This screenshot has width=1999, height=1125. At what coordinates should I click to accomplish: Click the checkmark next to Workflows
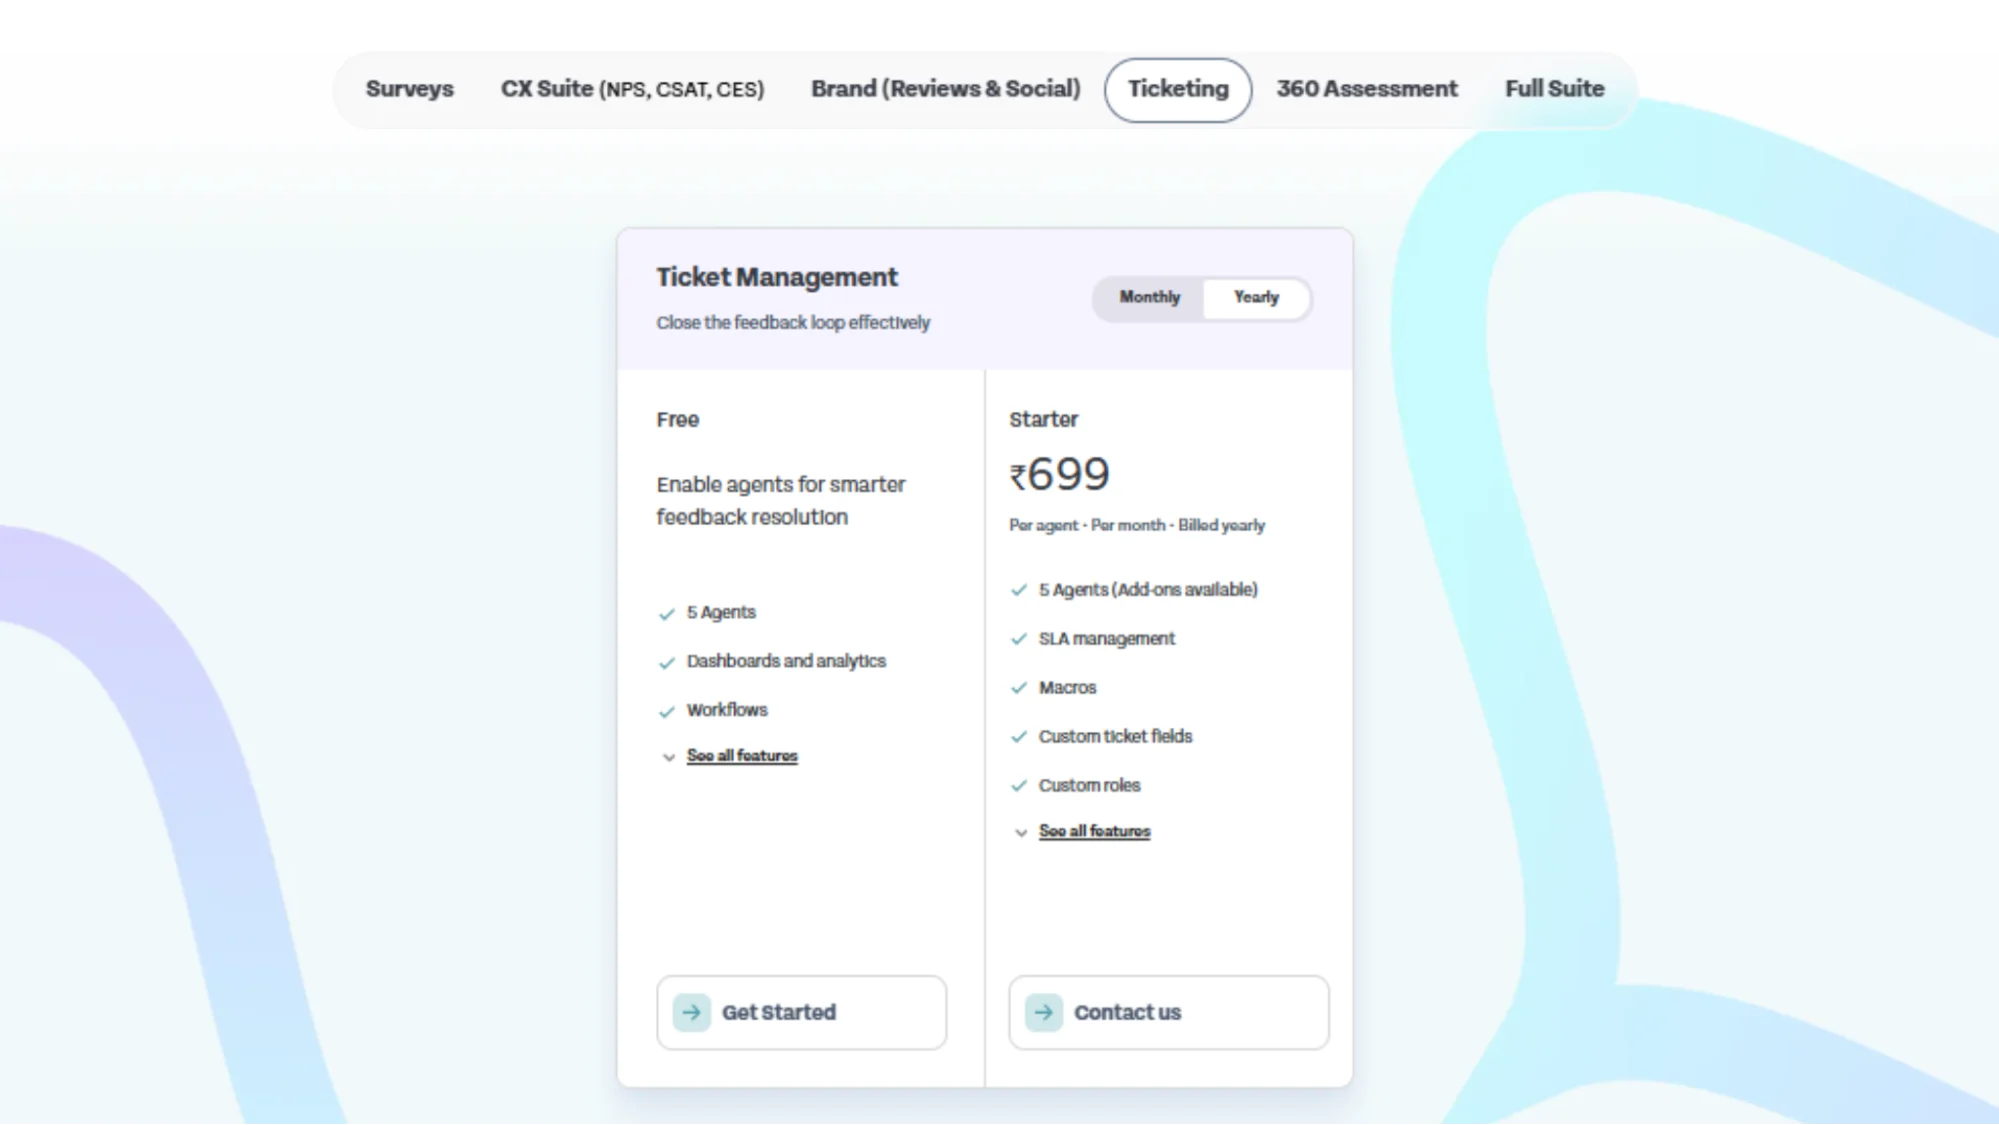666,711
